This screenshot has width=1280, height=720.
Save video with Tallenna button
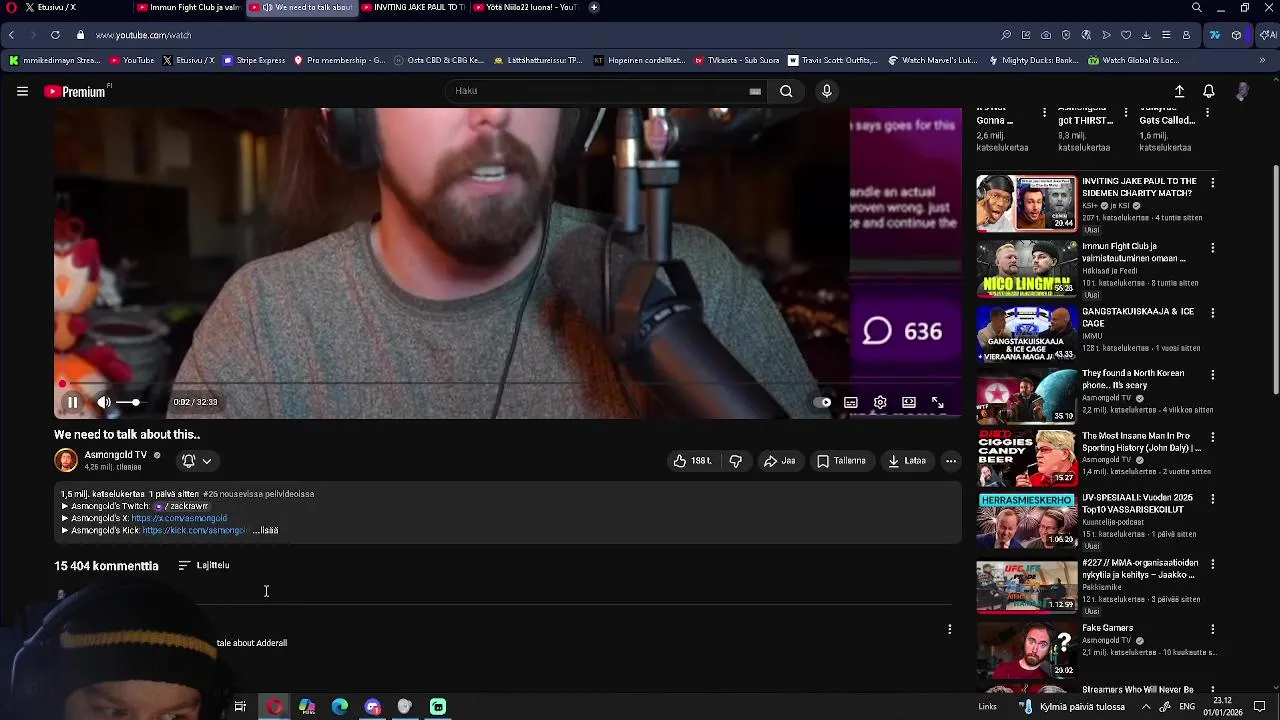pyautogui.click(x=841, y=461)
